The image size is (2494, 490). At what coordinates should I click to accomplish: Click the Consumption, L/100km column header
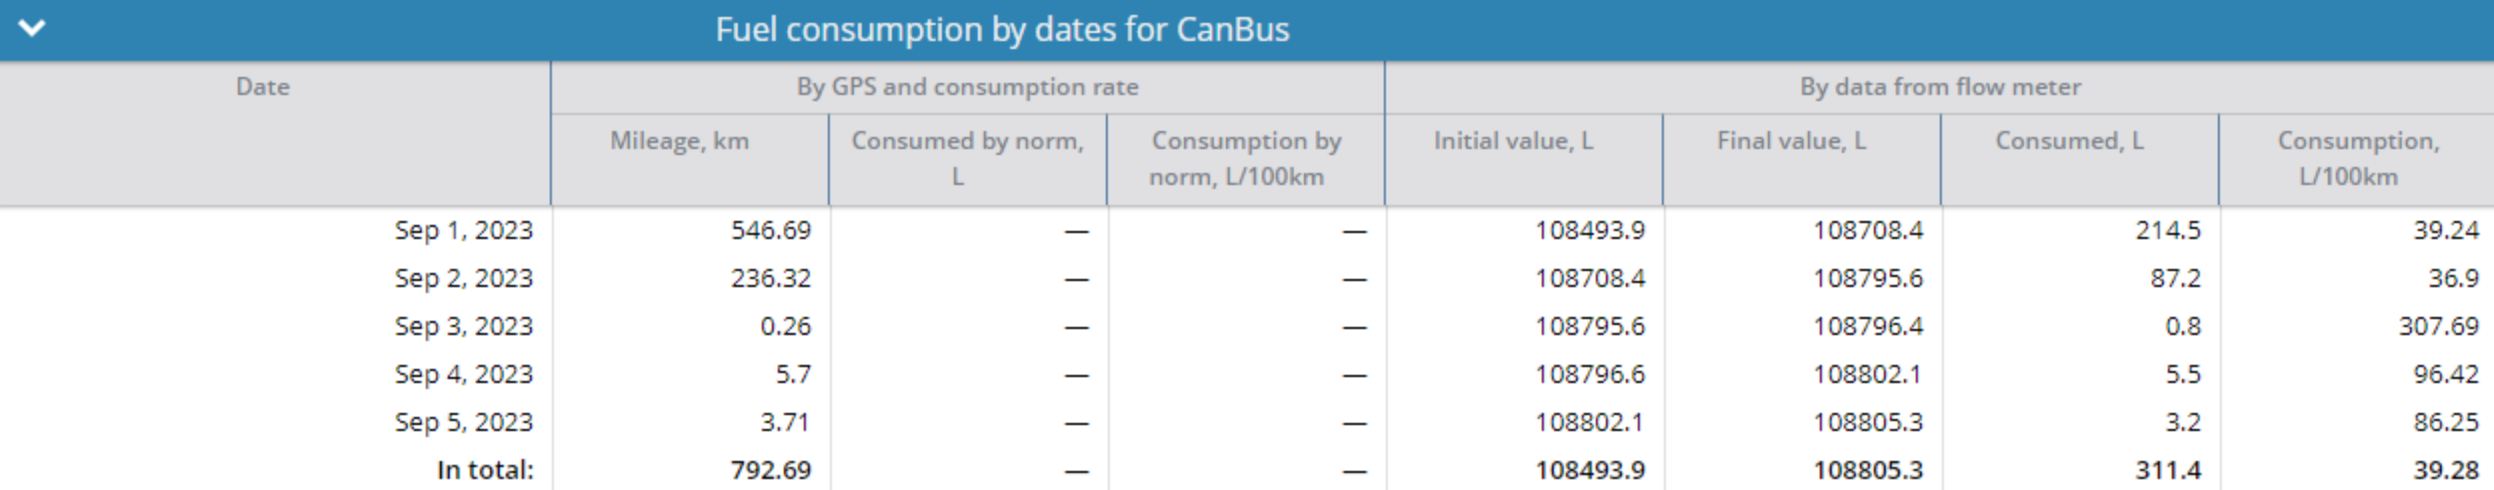pyautogui.click(x=2357, y=158)
